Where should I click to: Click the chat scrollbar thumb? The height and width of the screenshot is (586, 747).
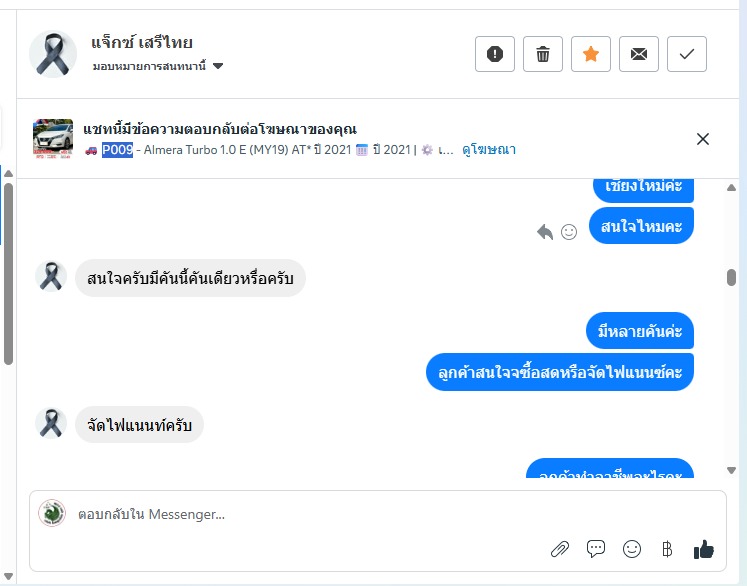731,278
